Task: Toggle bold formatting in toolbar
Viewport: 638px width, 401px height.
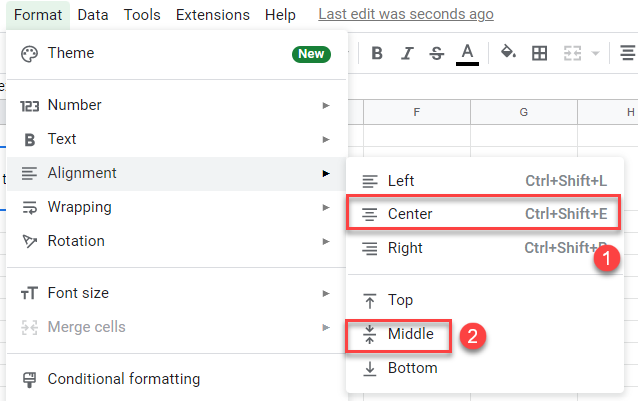Action: 377,53
